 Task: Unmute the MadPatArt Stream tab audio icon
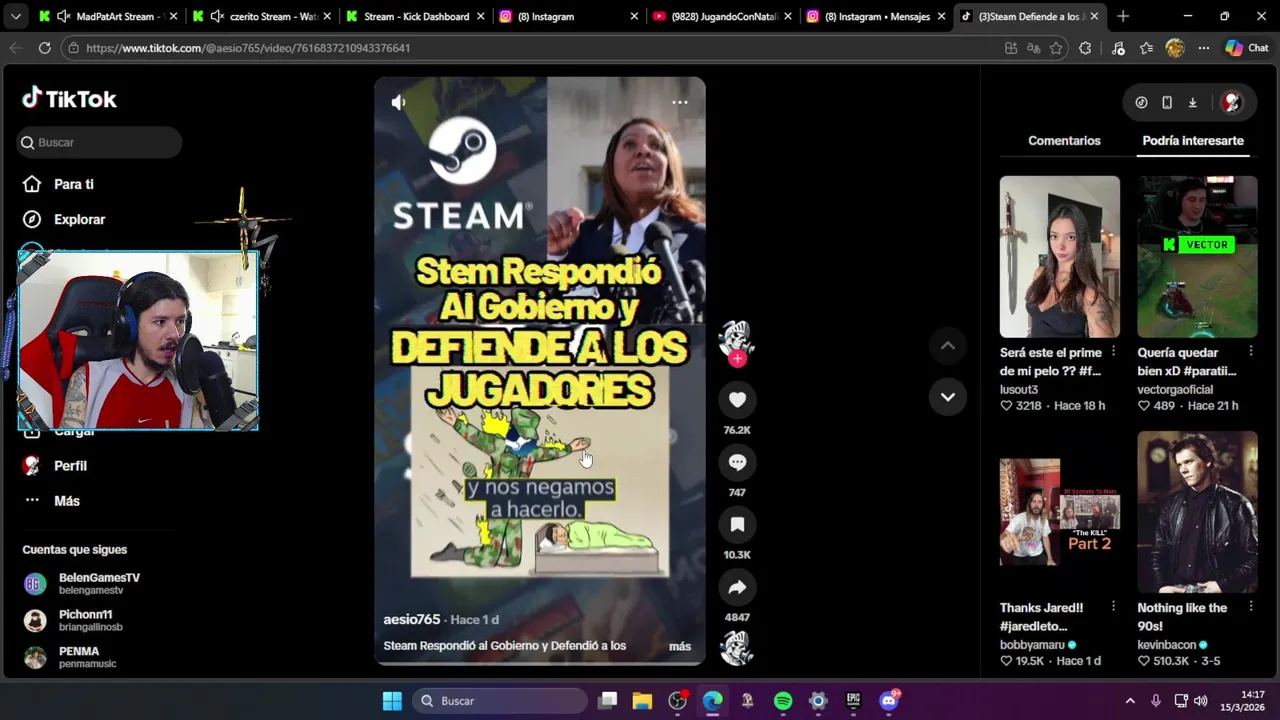click(x=64, y=16)
